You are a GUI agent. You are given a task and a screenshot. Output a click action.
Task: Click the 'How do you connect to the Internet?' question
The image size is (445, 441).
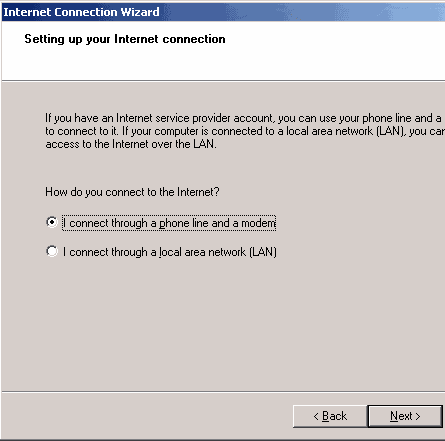pyautogui.click(x=132, y=192)
